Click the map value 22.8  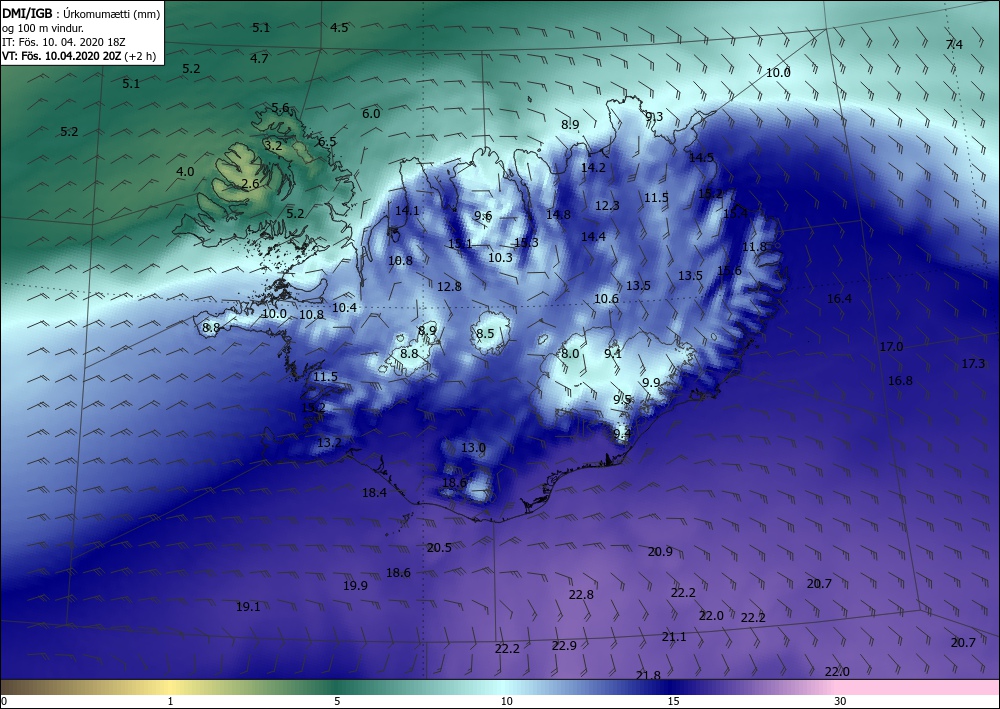(582, 594)
